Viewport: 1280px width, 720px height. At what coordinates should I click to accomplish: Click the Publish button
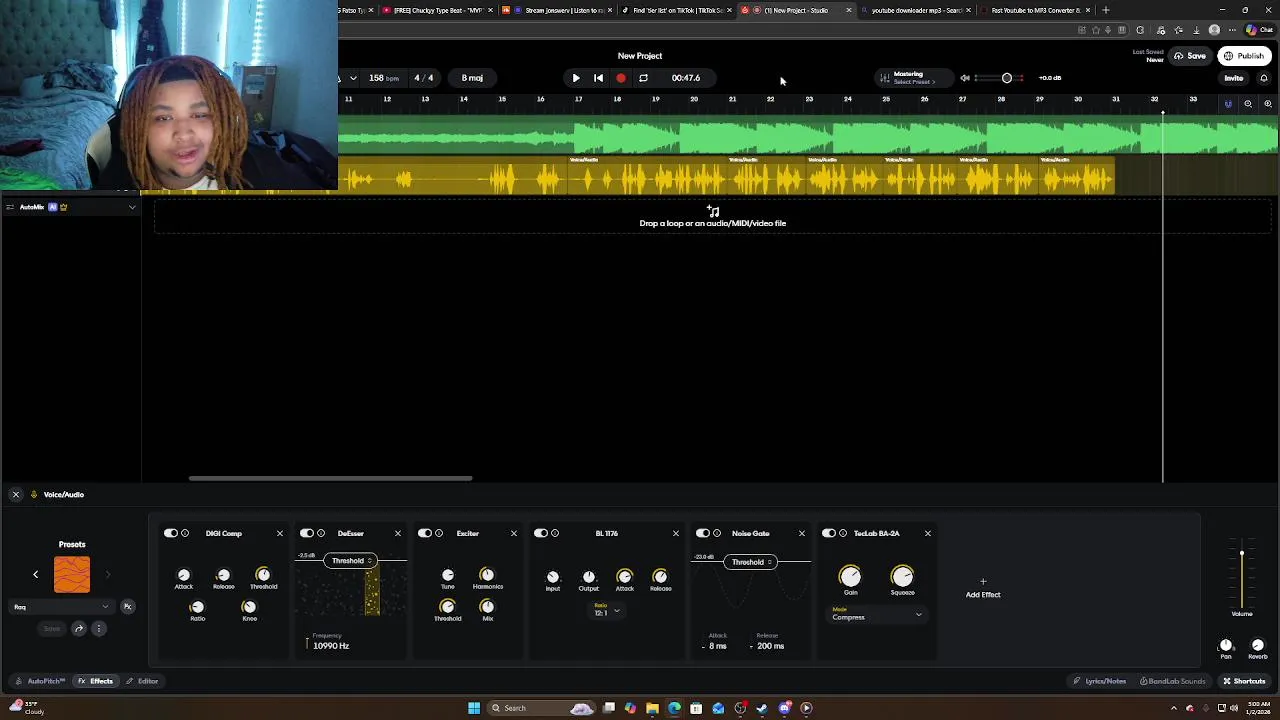[1245, 56]
